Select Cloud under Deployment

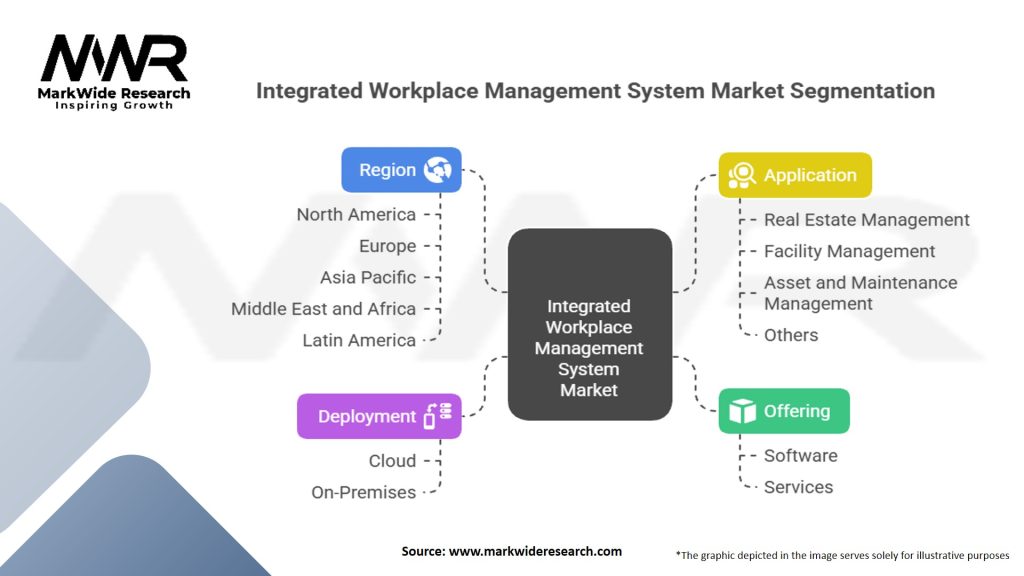392,461
